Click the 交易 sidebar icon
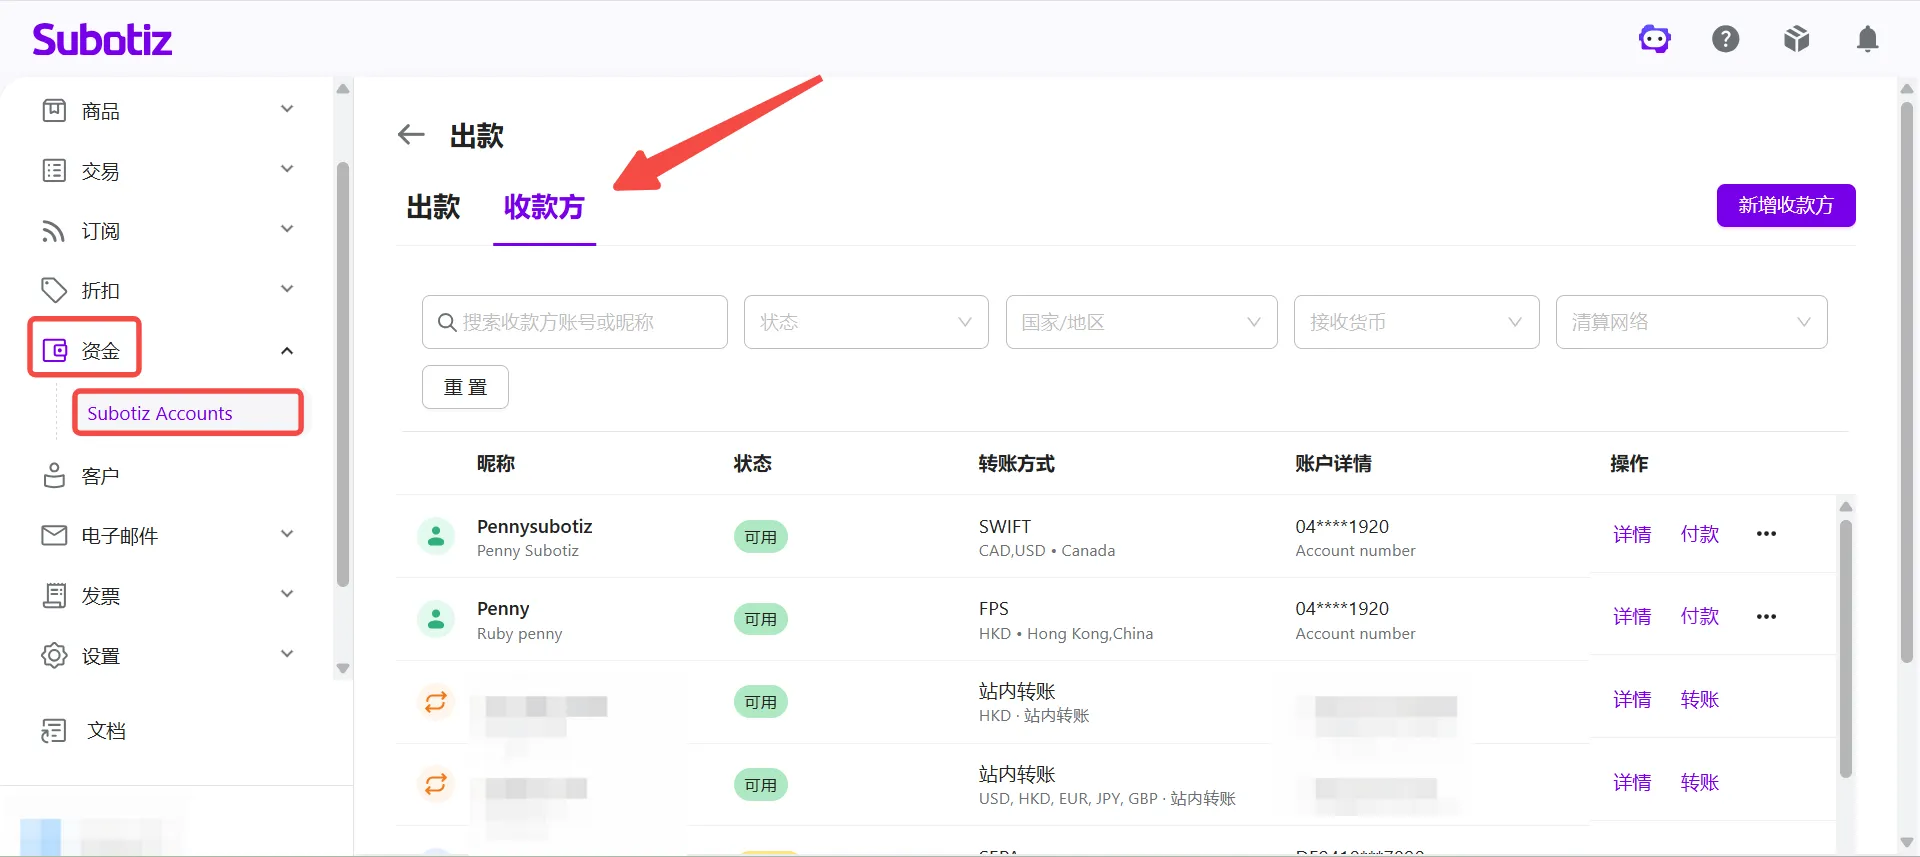 [54, 171]
